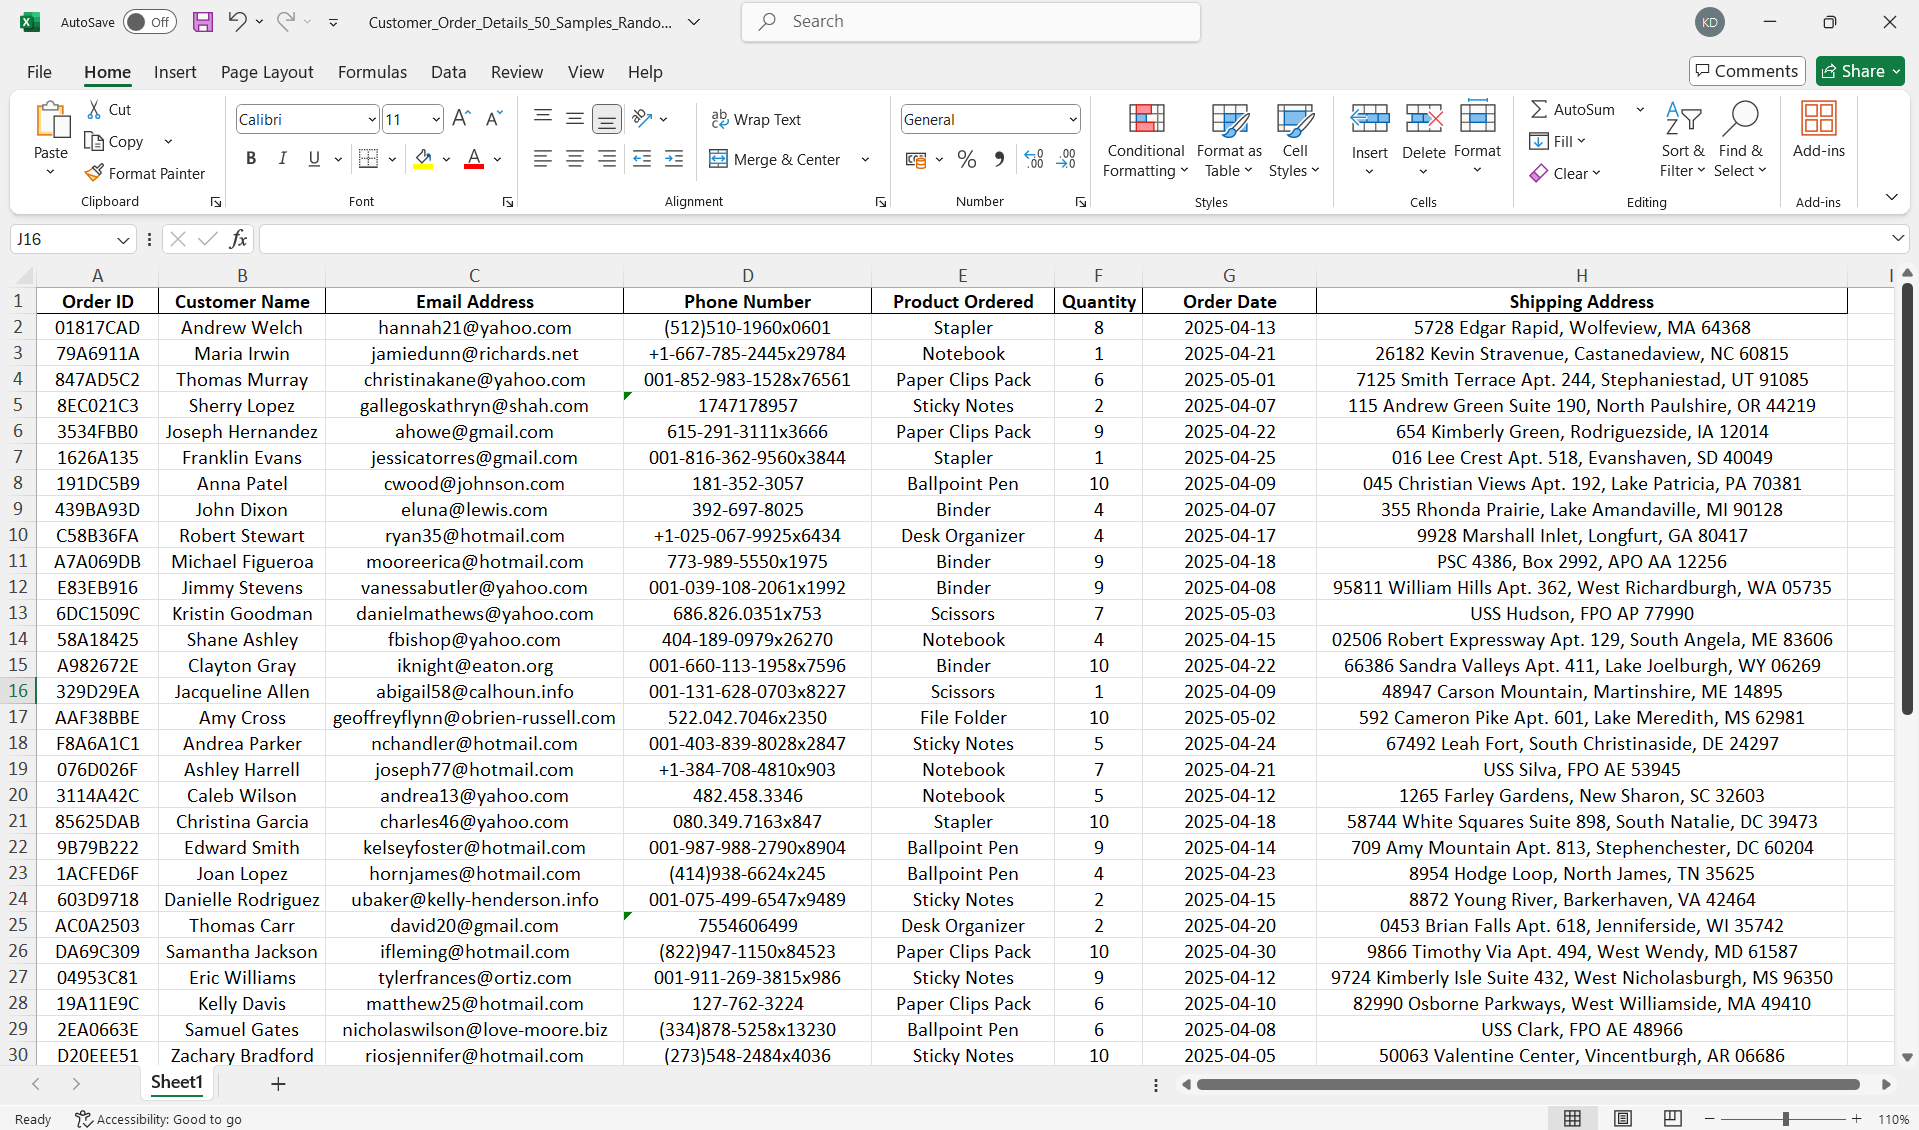Click the Save icon in title bar

click(x=203, y=22)
